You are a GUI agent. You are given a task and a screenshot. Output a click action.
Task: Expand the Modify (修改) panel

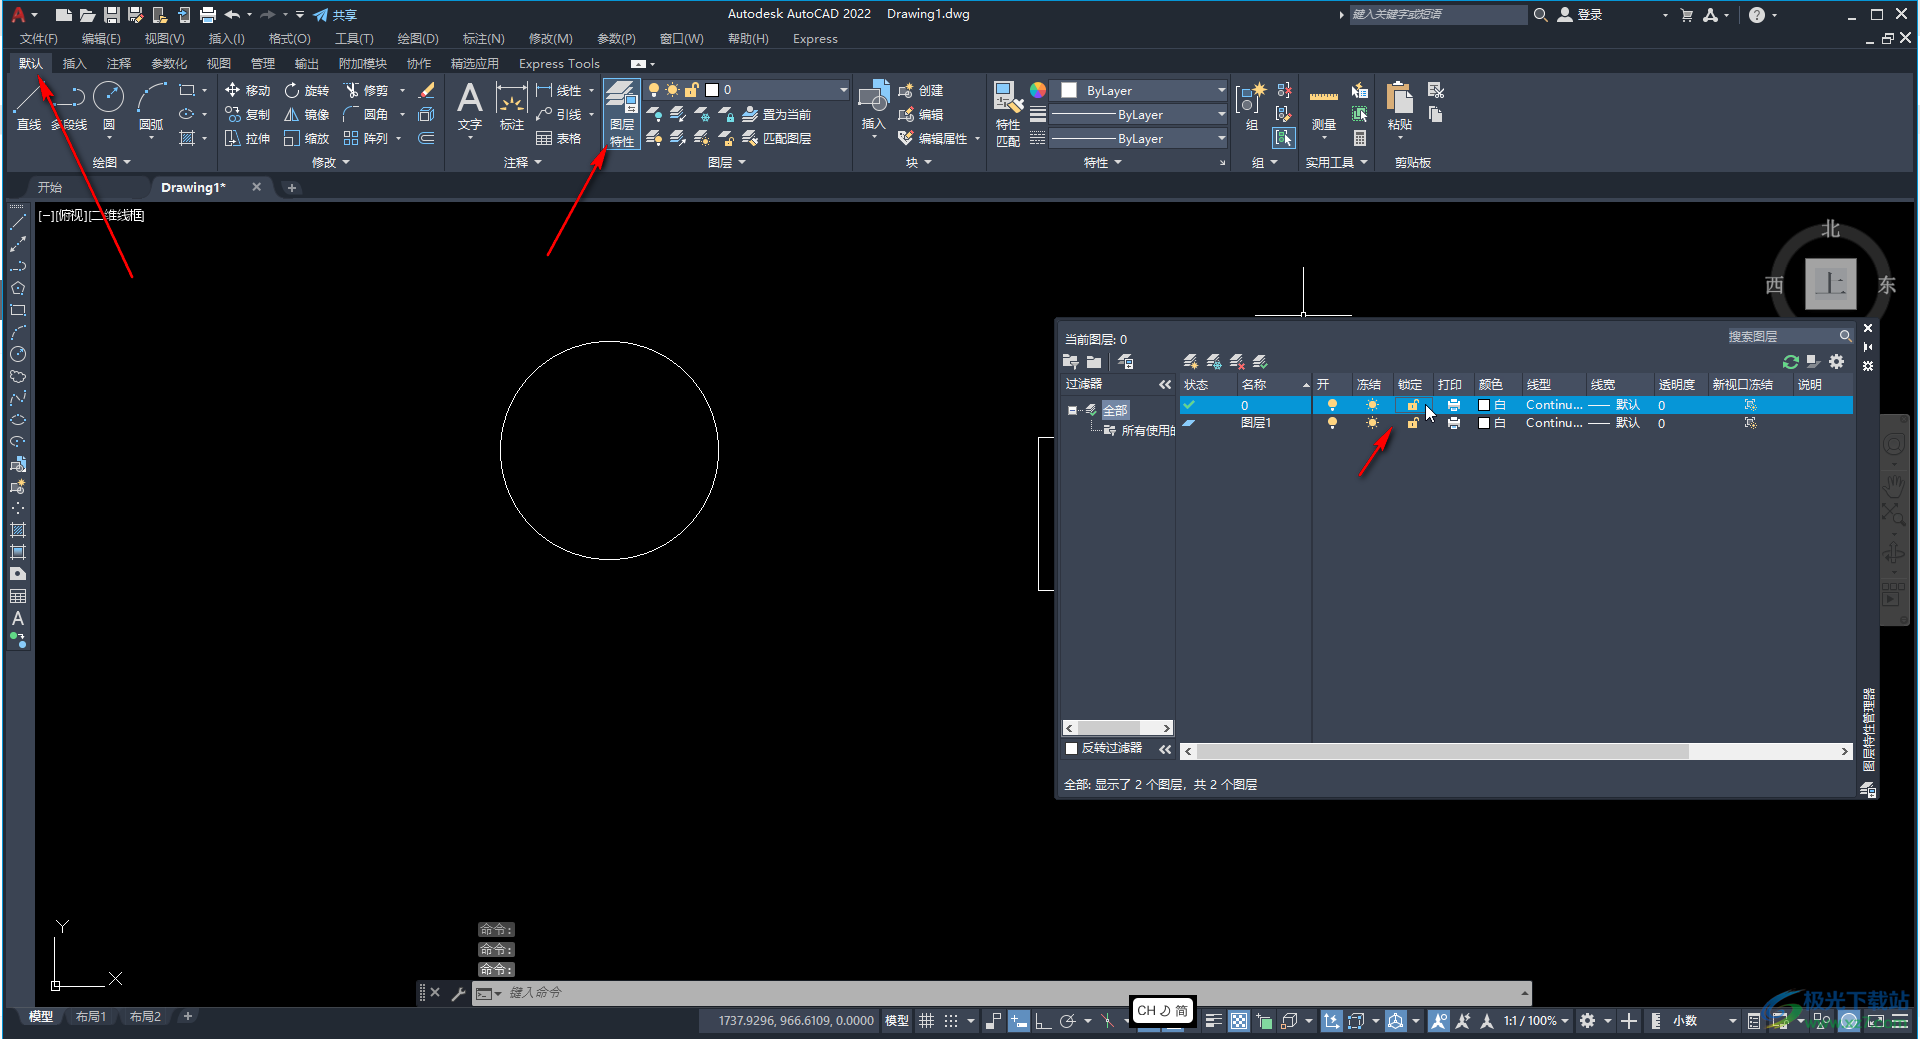[330, 162]
